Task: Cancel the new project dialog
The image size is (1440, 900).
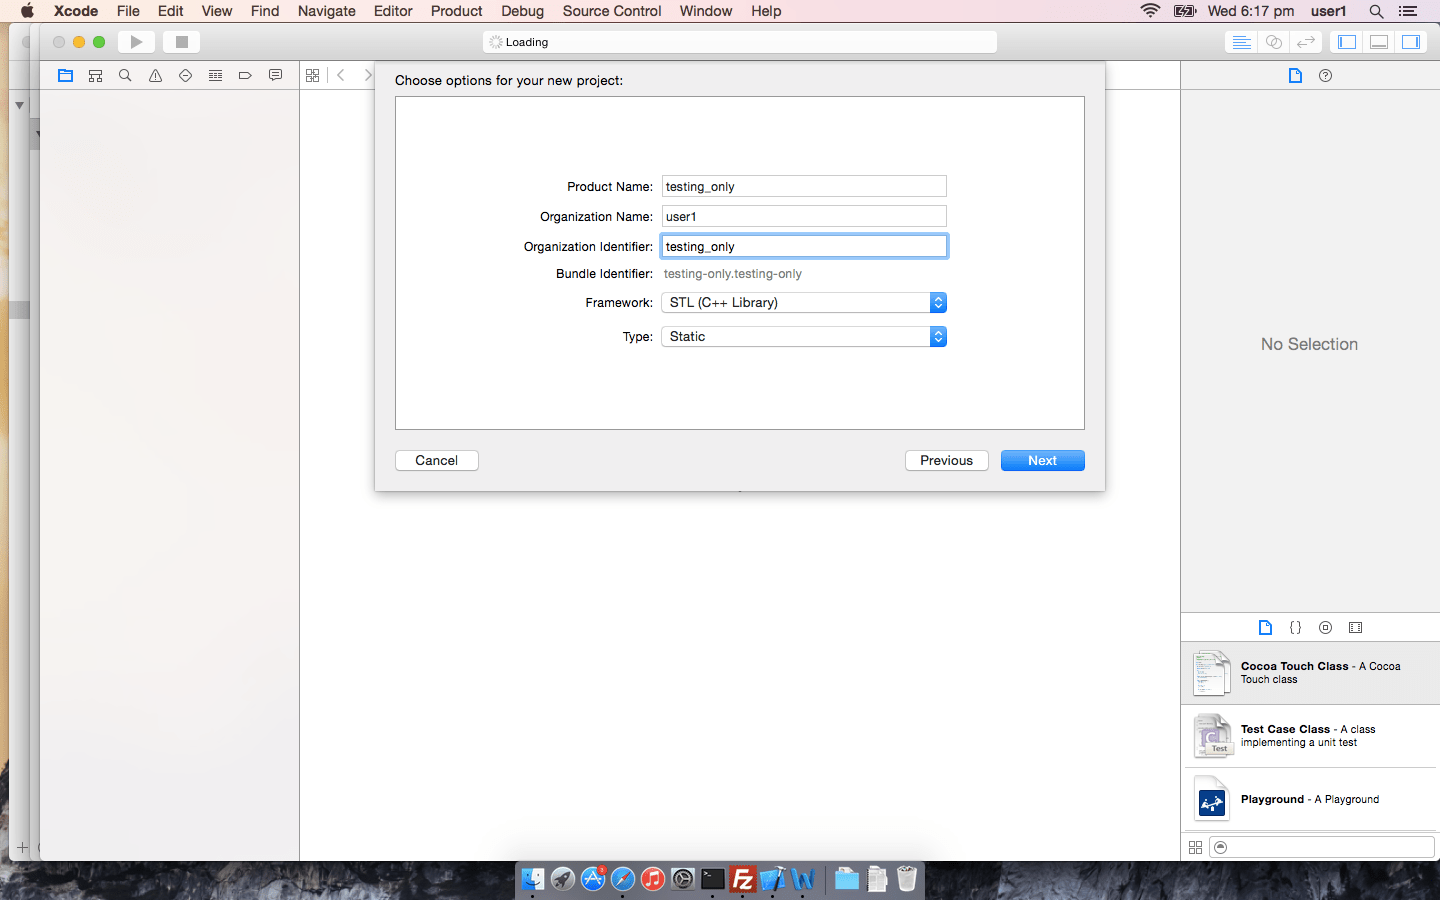Action: [436, 460]
